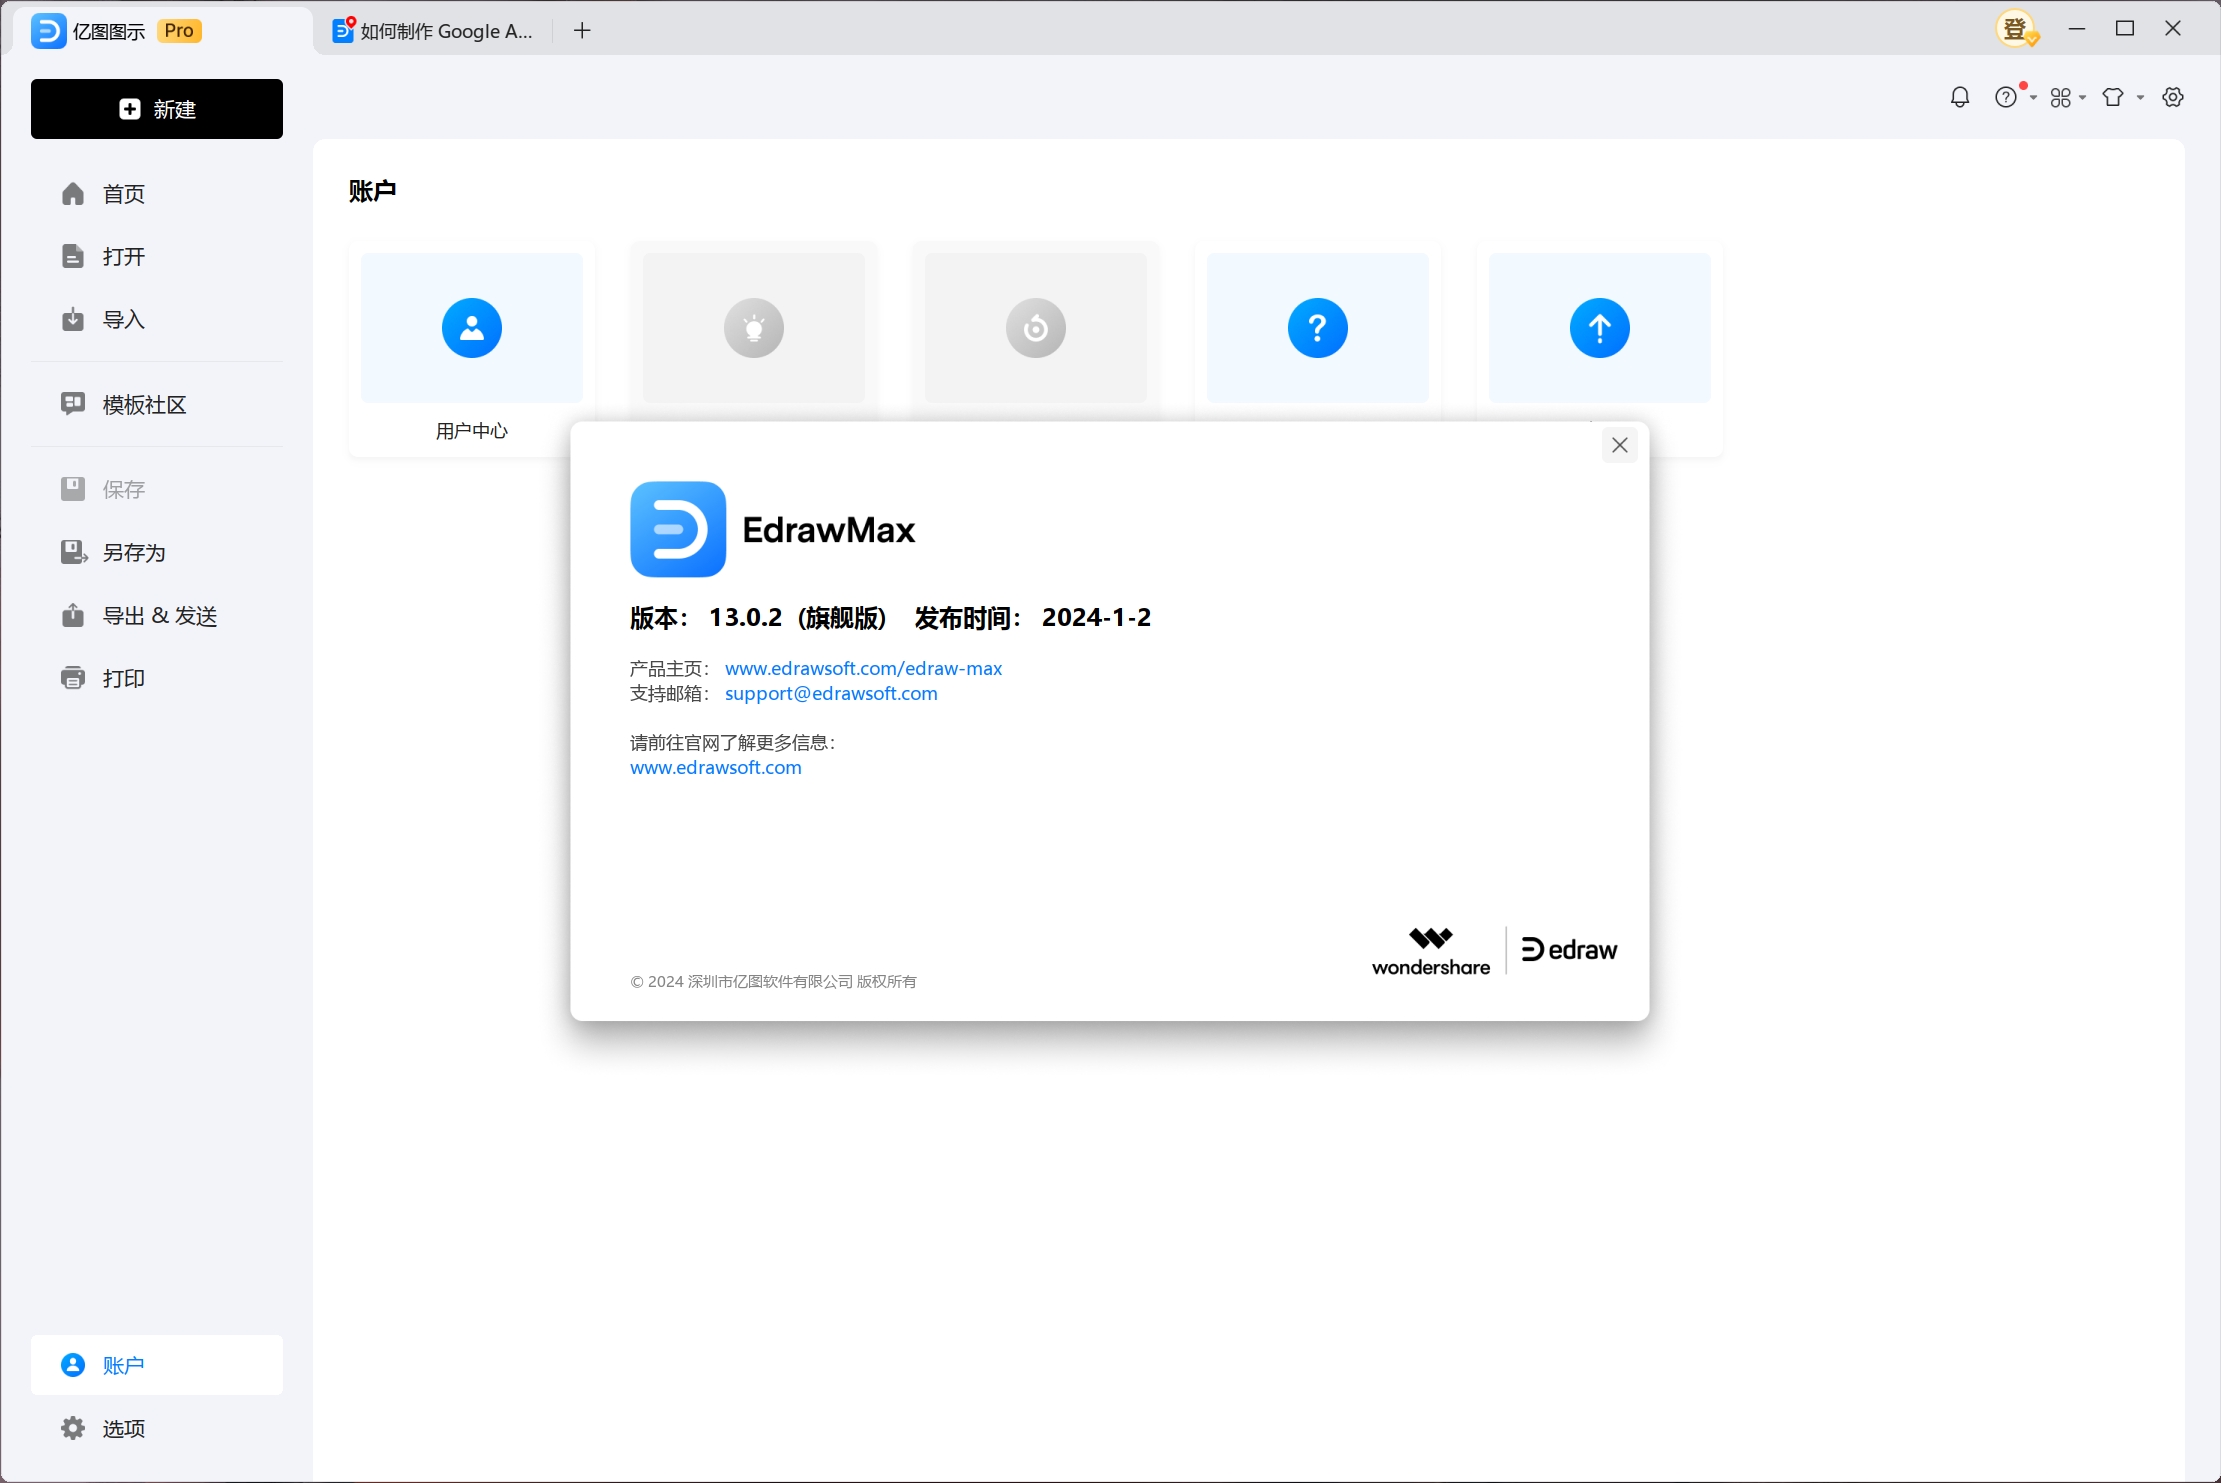2221x1483 pixels.
Task: Open 选项 settings at sidebar bottom
Action: click(x=157, y=1428)
